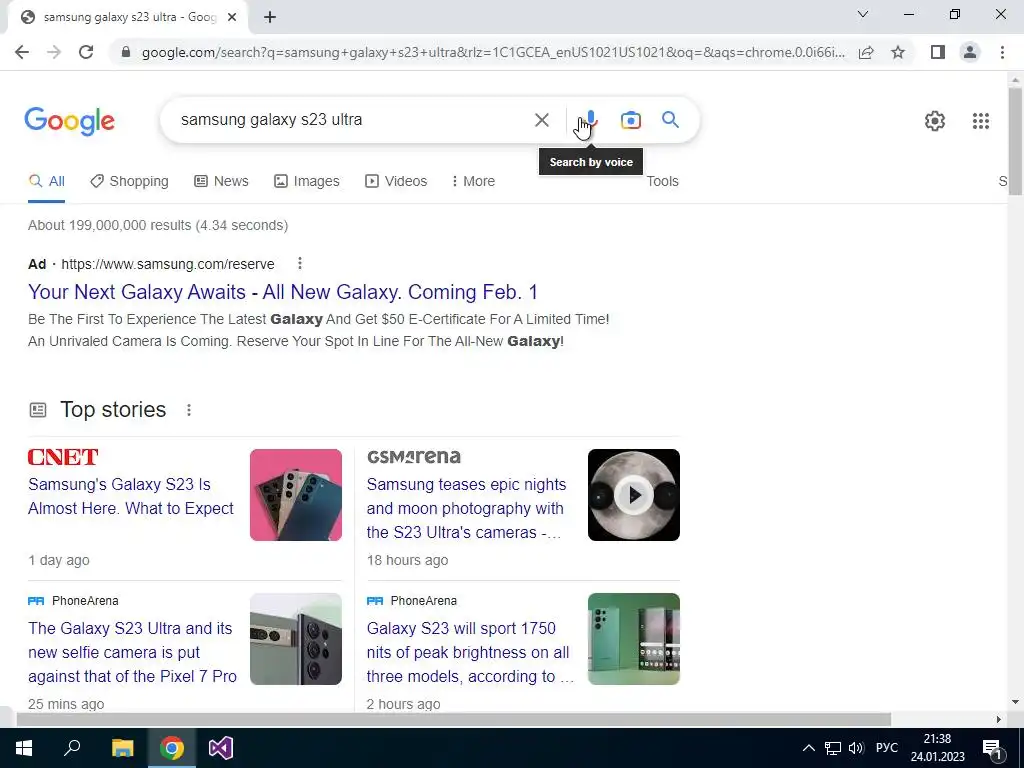1024x768 pixels.
Task: Switch input language via РУС indicator
Action: (x=887, y=748)
